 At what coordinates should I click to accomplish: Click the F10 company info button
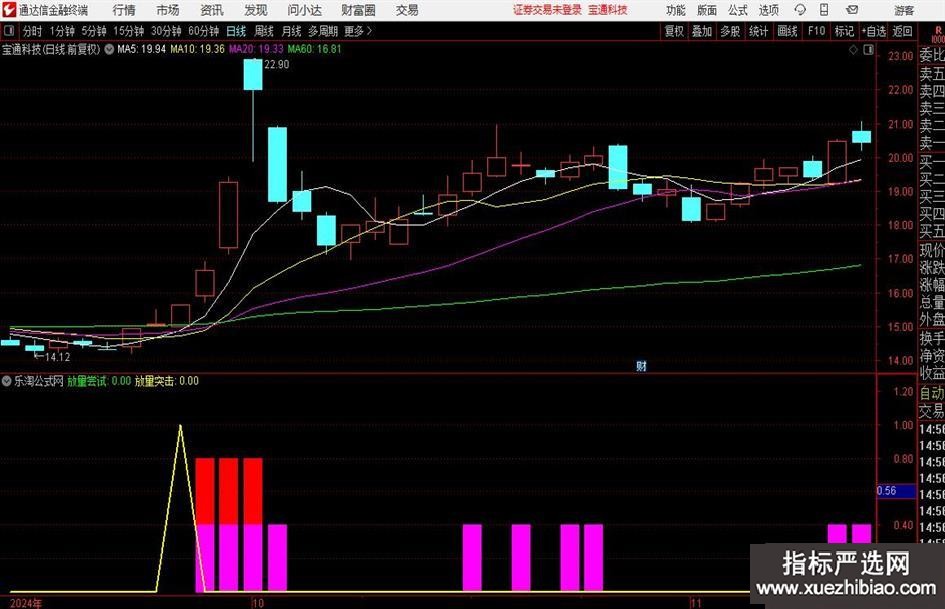coord(816,31)
